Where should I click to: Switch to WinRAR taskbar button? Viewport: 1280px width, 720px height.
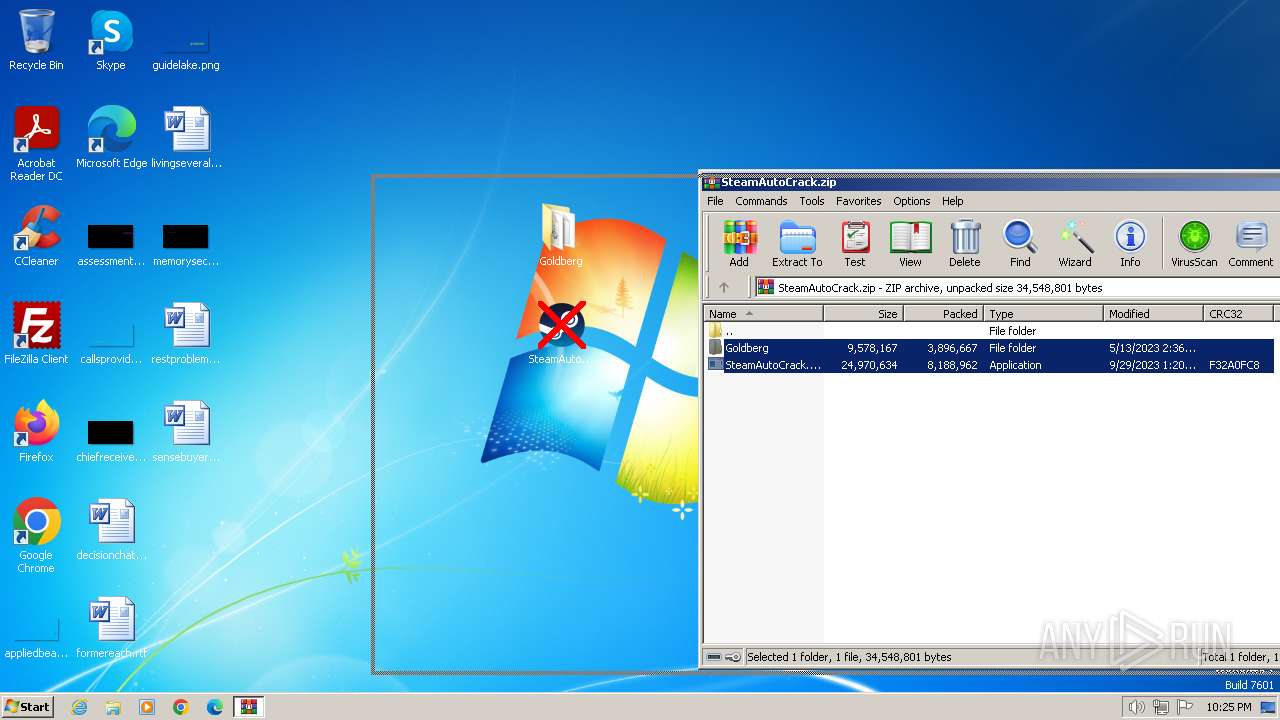click(248, 707)
